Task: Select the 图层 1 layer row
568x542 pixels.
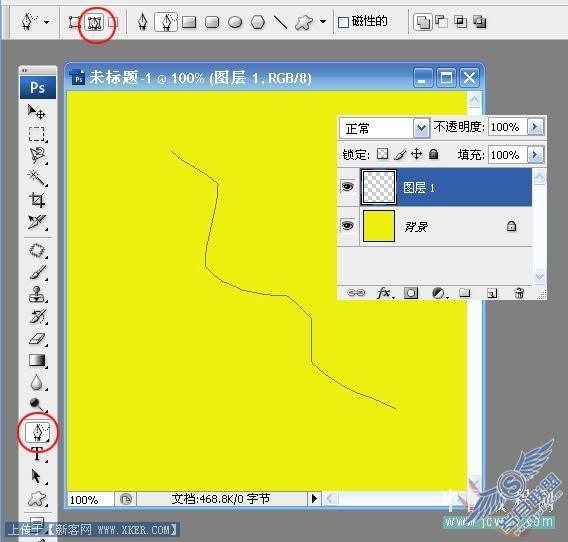Action: pos(435,187)
